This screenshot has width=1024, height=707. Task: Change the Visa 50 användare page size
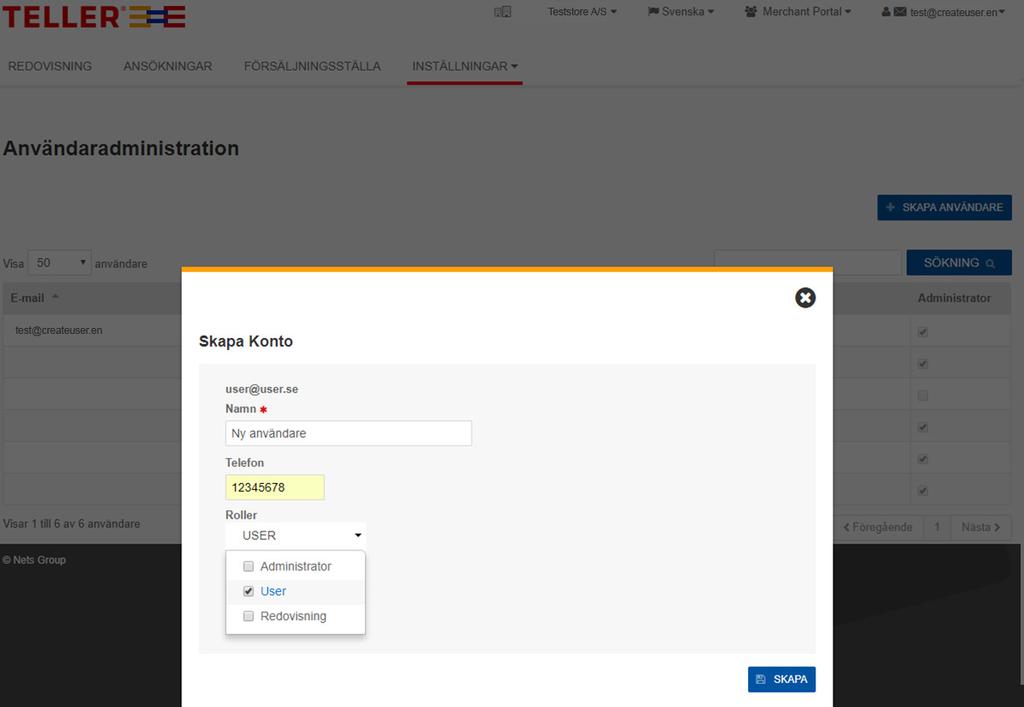(x=59, y=262)
